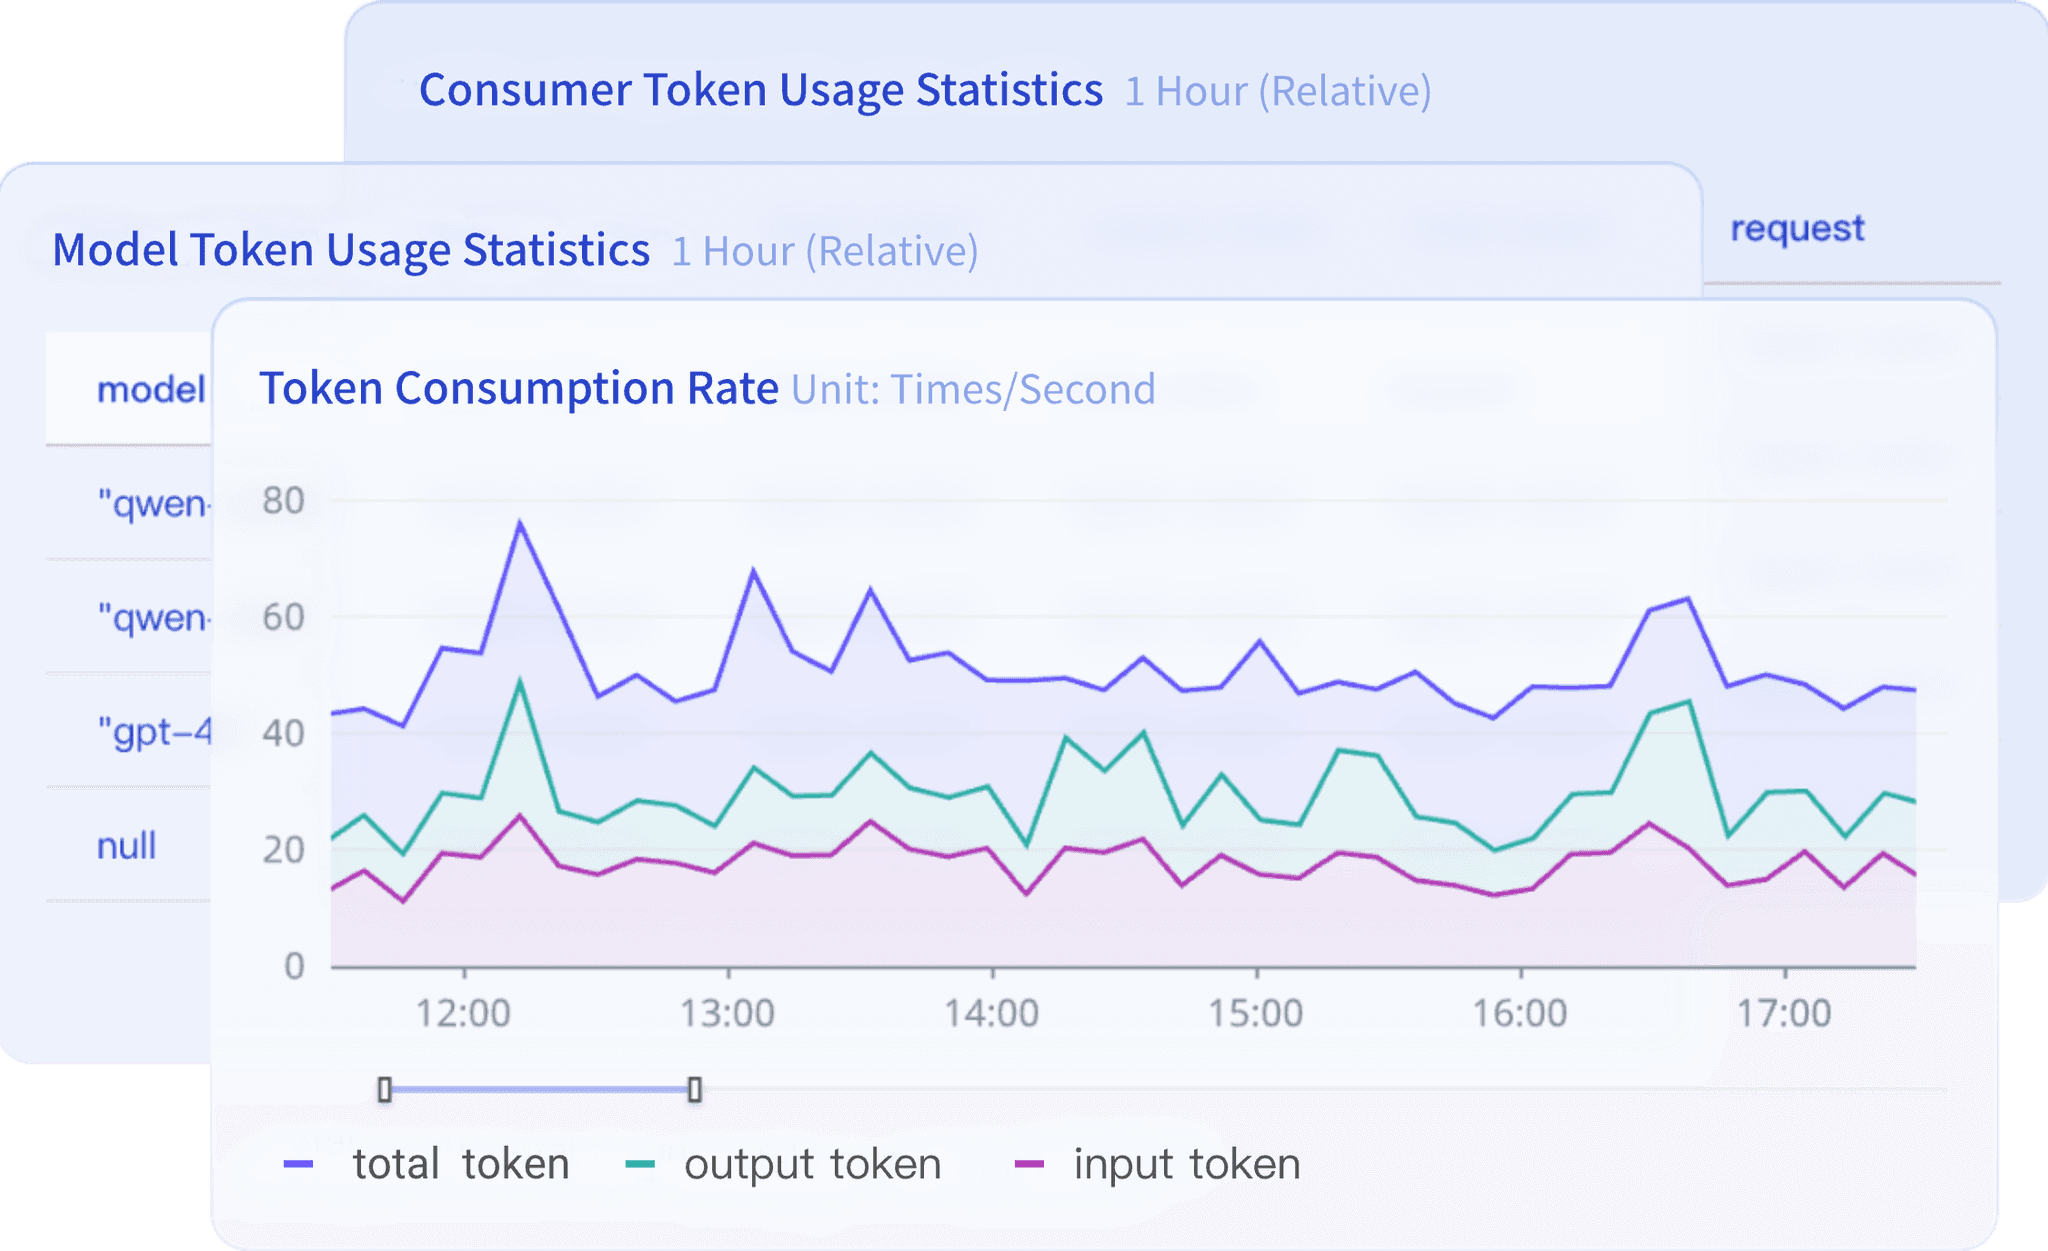Viewport: 2048px width, 1251px height.
Task: Click the right zoom slider handle
Action: 695,1090
